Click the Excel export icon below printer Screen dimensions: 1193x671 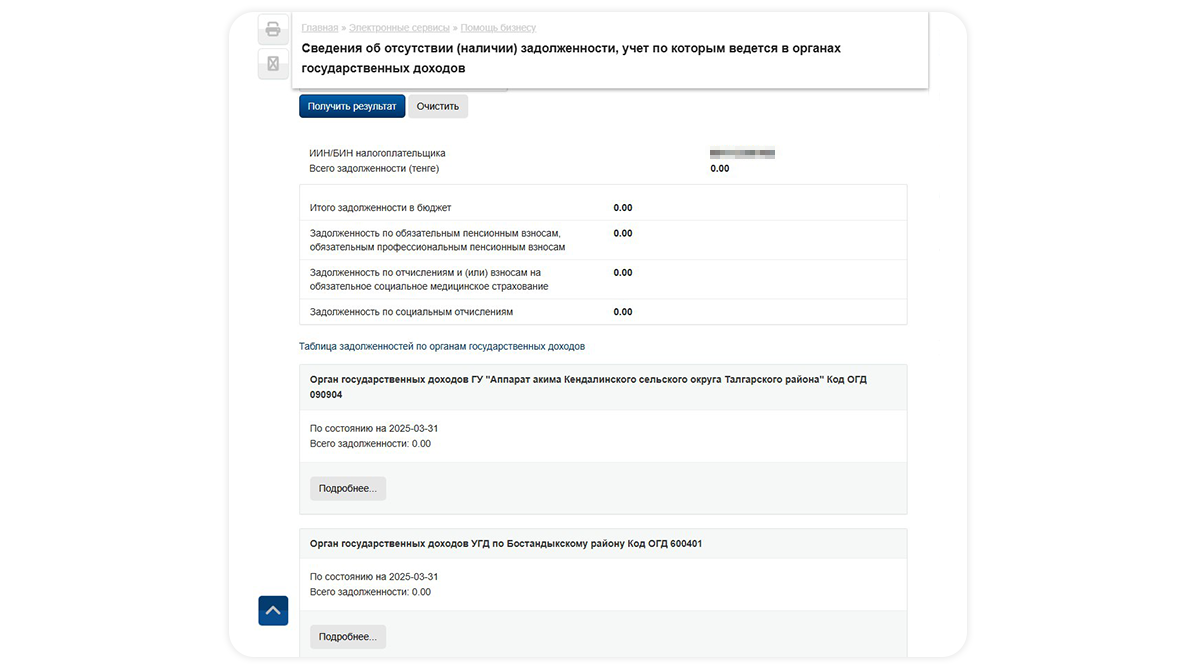[273, 64]
